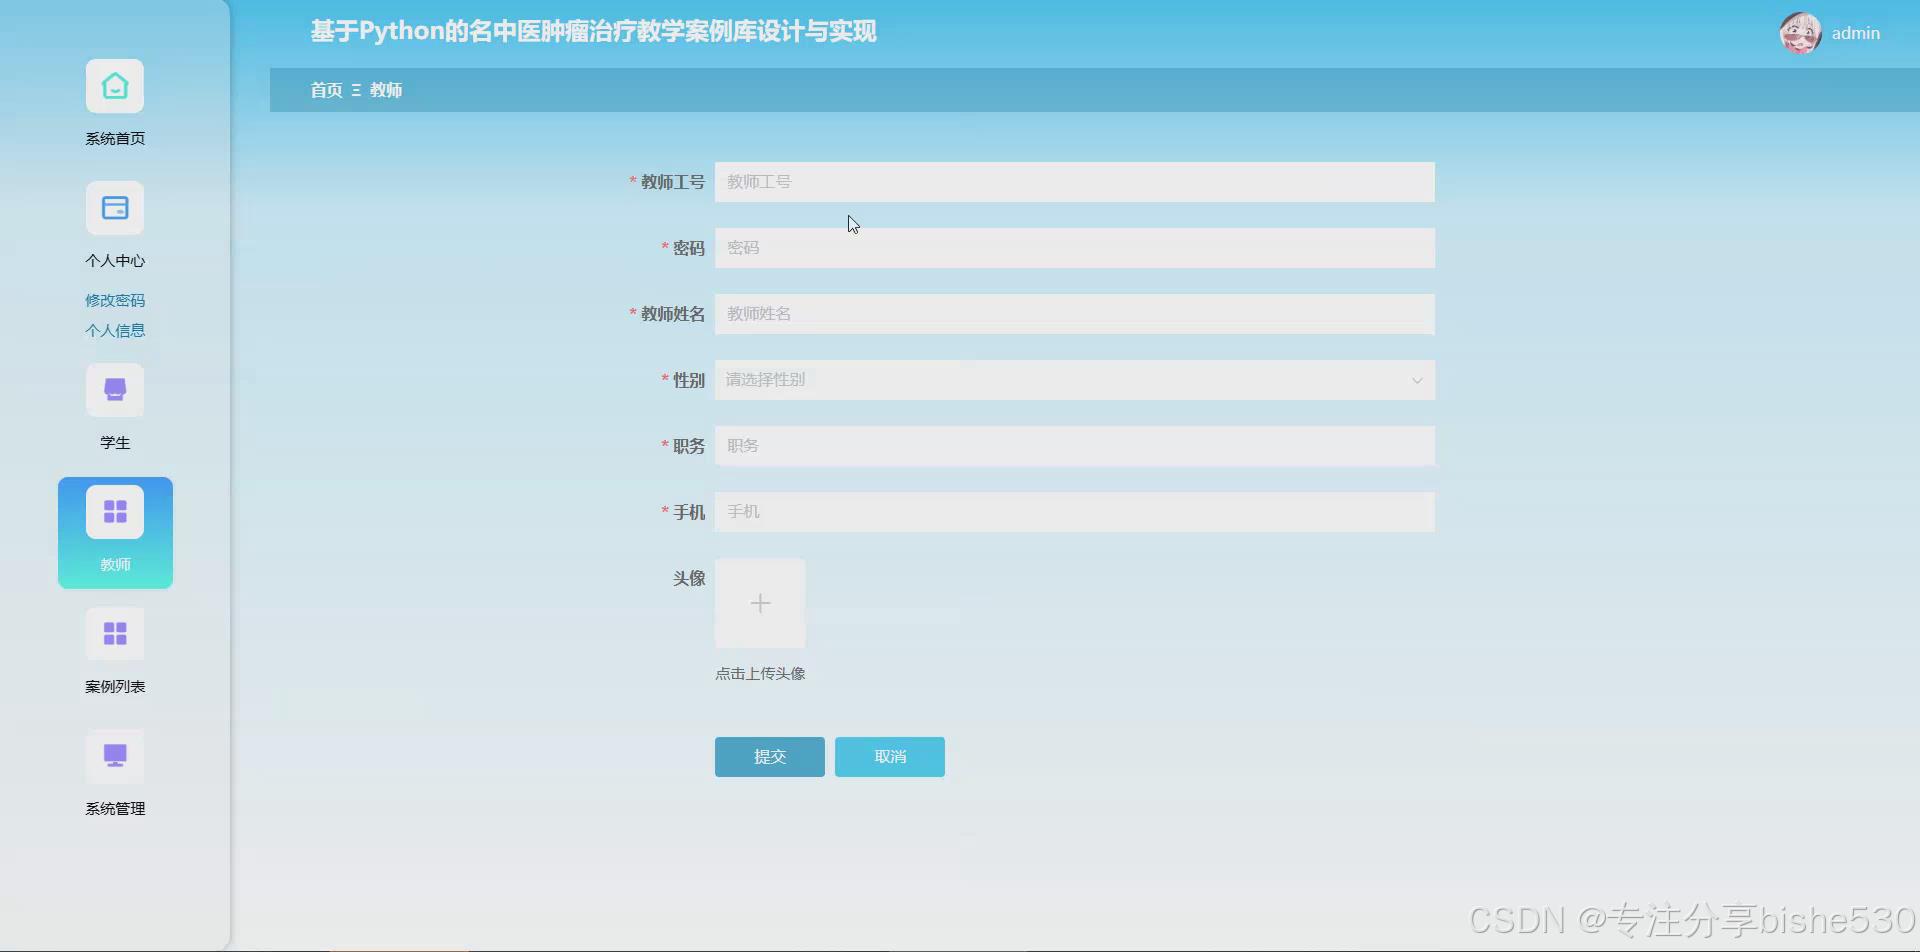
Task: Select 首页 in the breadcrumb bar
Action: 324,90
